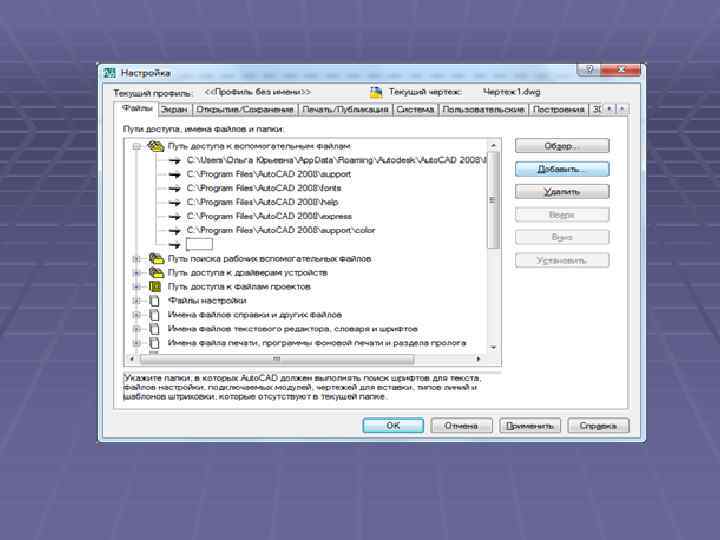
Task: Click the arrow icon before the AutoCAD 2008\fonts path
Action: (174, 188)
